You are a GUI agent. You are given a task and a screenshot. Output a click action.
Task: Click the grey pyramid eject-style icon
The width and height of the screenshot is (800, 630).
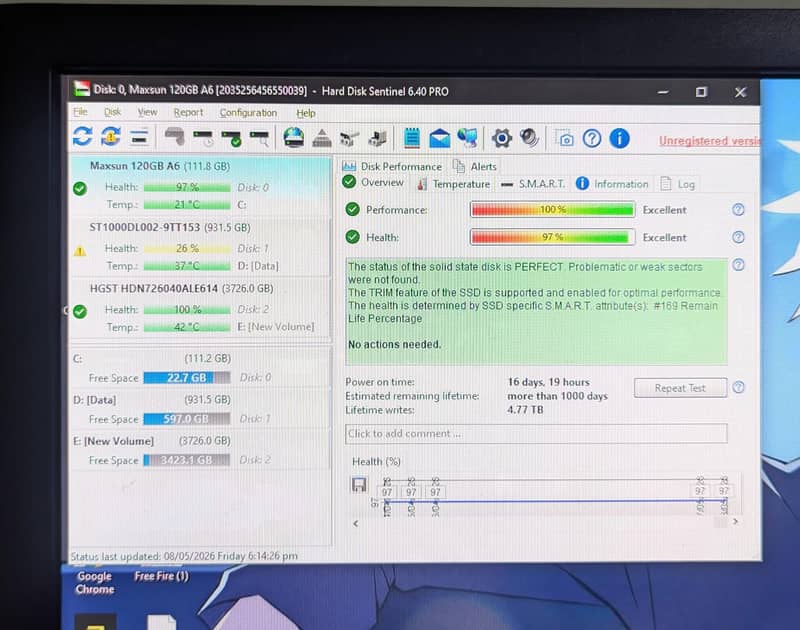(321, 138)
